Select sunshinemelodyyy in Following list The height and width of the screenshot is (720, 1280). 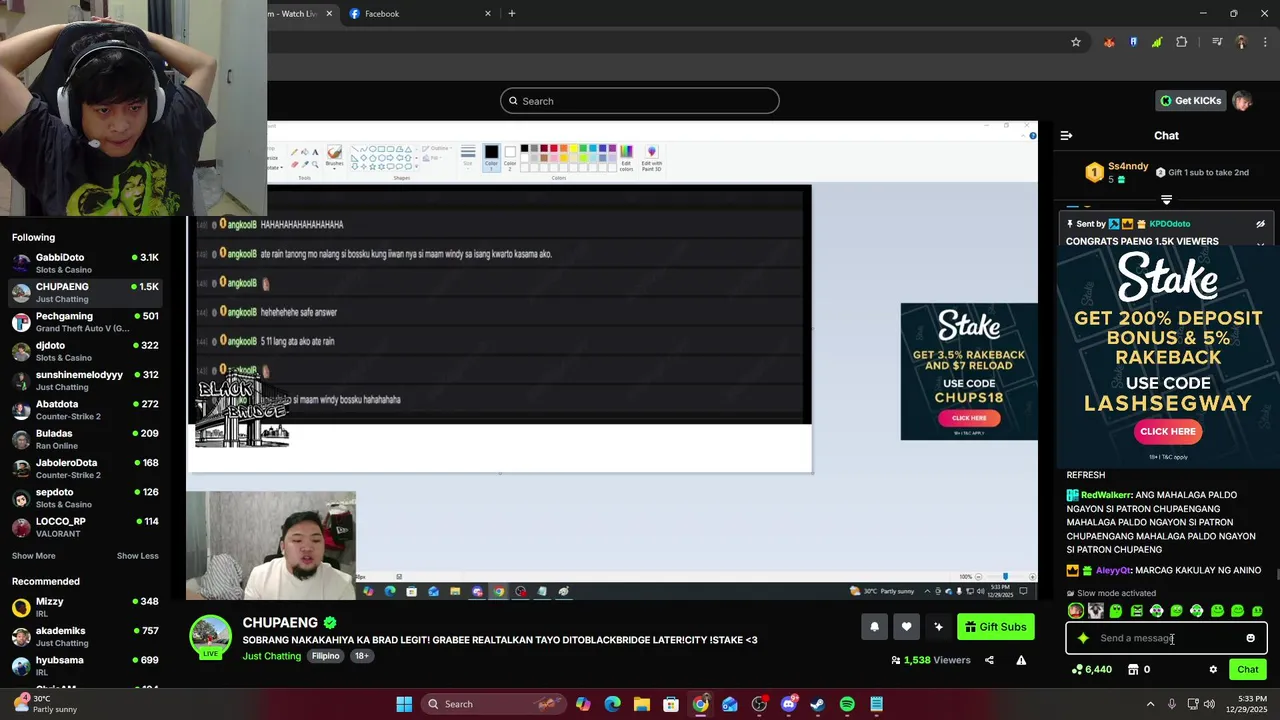85,380
